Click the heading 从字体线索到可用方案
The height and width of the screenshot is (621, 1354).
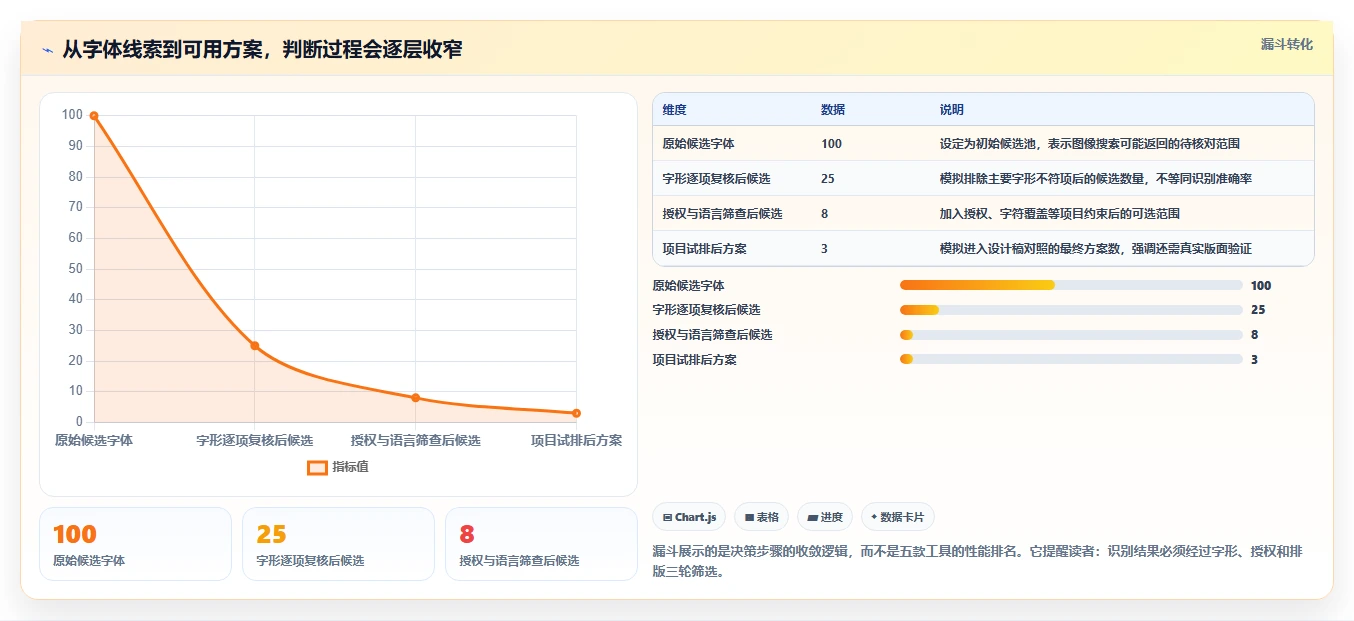(x=262, y=50)
